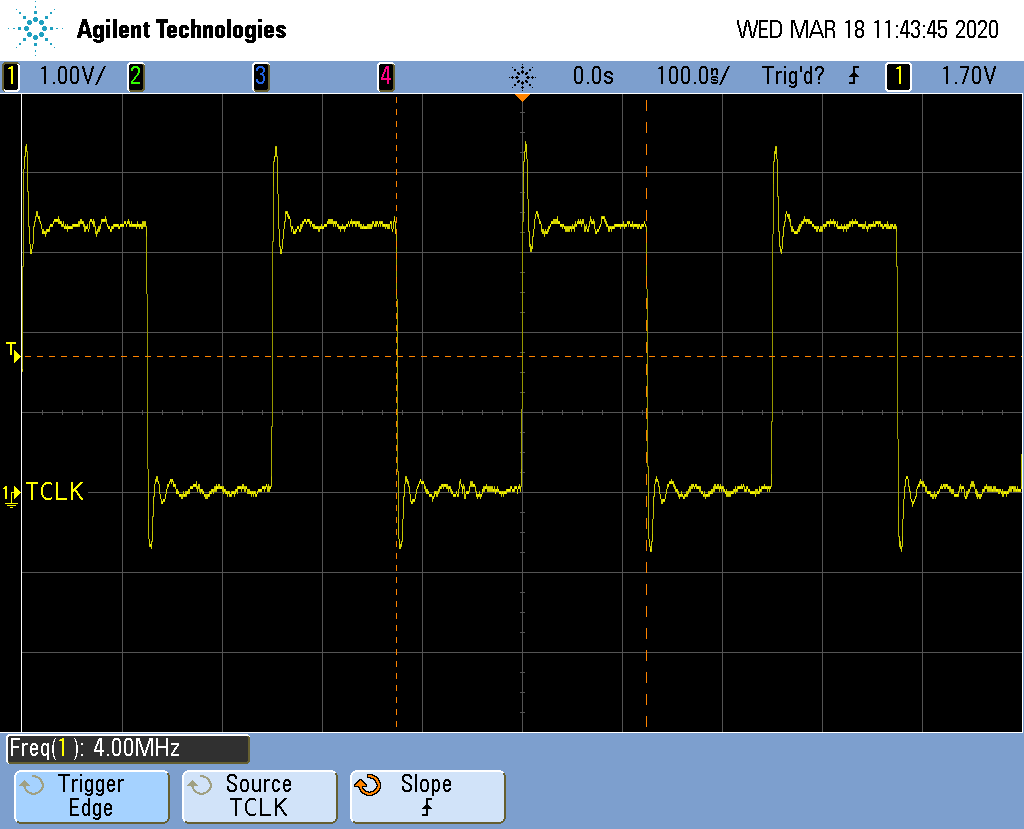The height and width of the screenshot is (829, 1024).
Task: Click the trigger level T marker
Action: point(13,351)
